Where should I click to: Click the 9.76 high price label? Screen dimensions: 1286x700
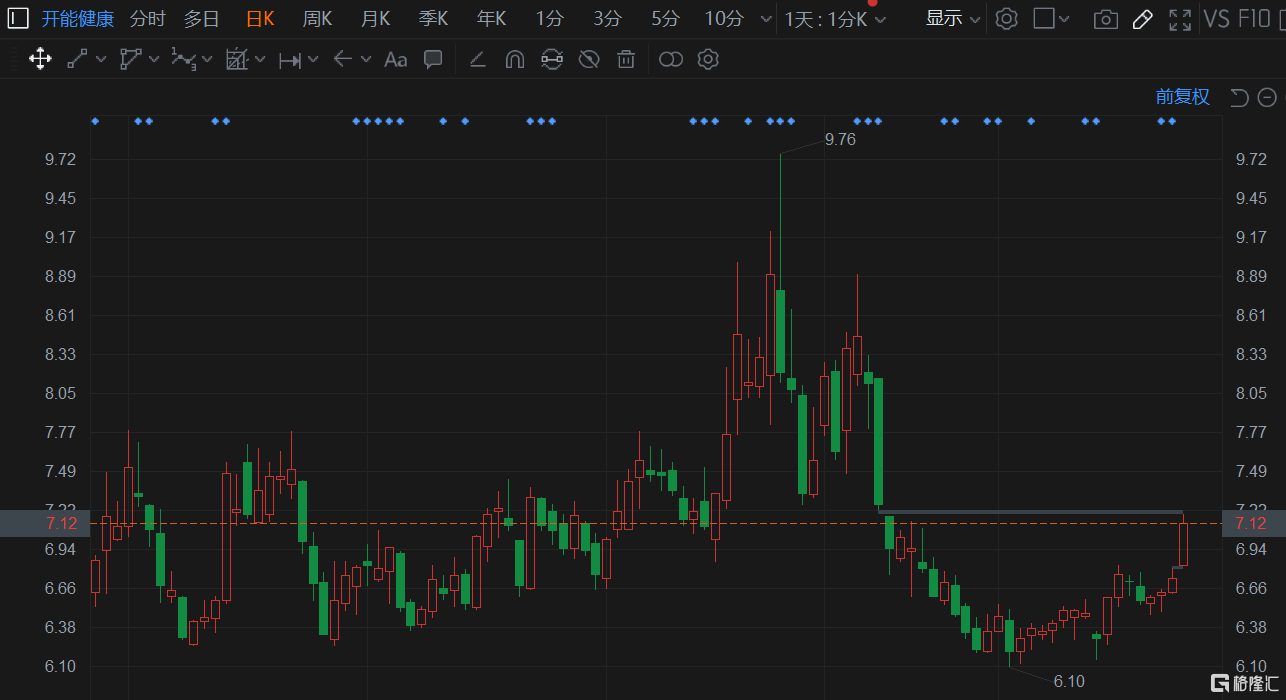tap(840, 140)
